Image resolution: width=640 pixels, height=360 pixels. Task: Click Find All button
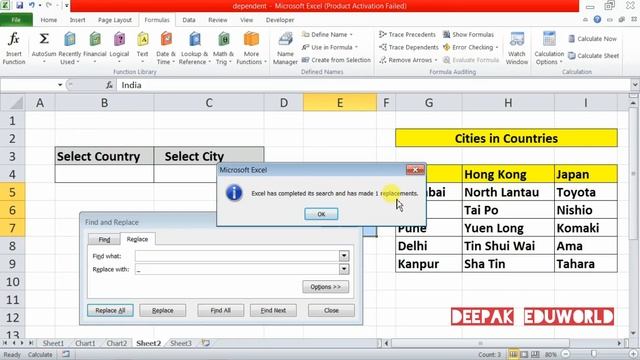pos(220,310)
